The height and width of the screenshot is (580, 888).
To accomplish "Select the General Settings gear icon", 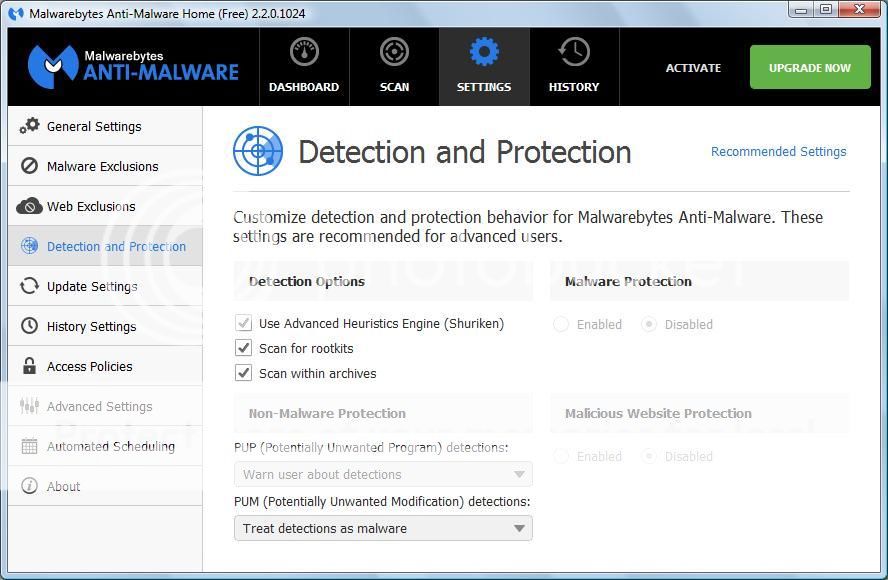I will [30, 126].
